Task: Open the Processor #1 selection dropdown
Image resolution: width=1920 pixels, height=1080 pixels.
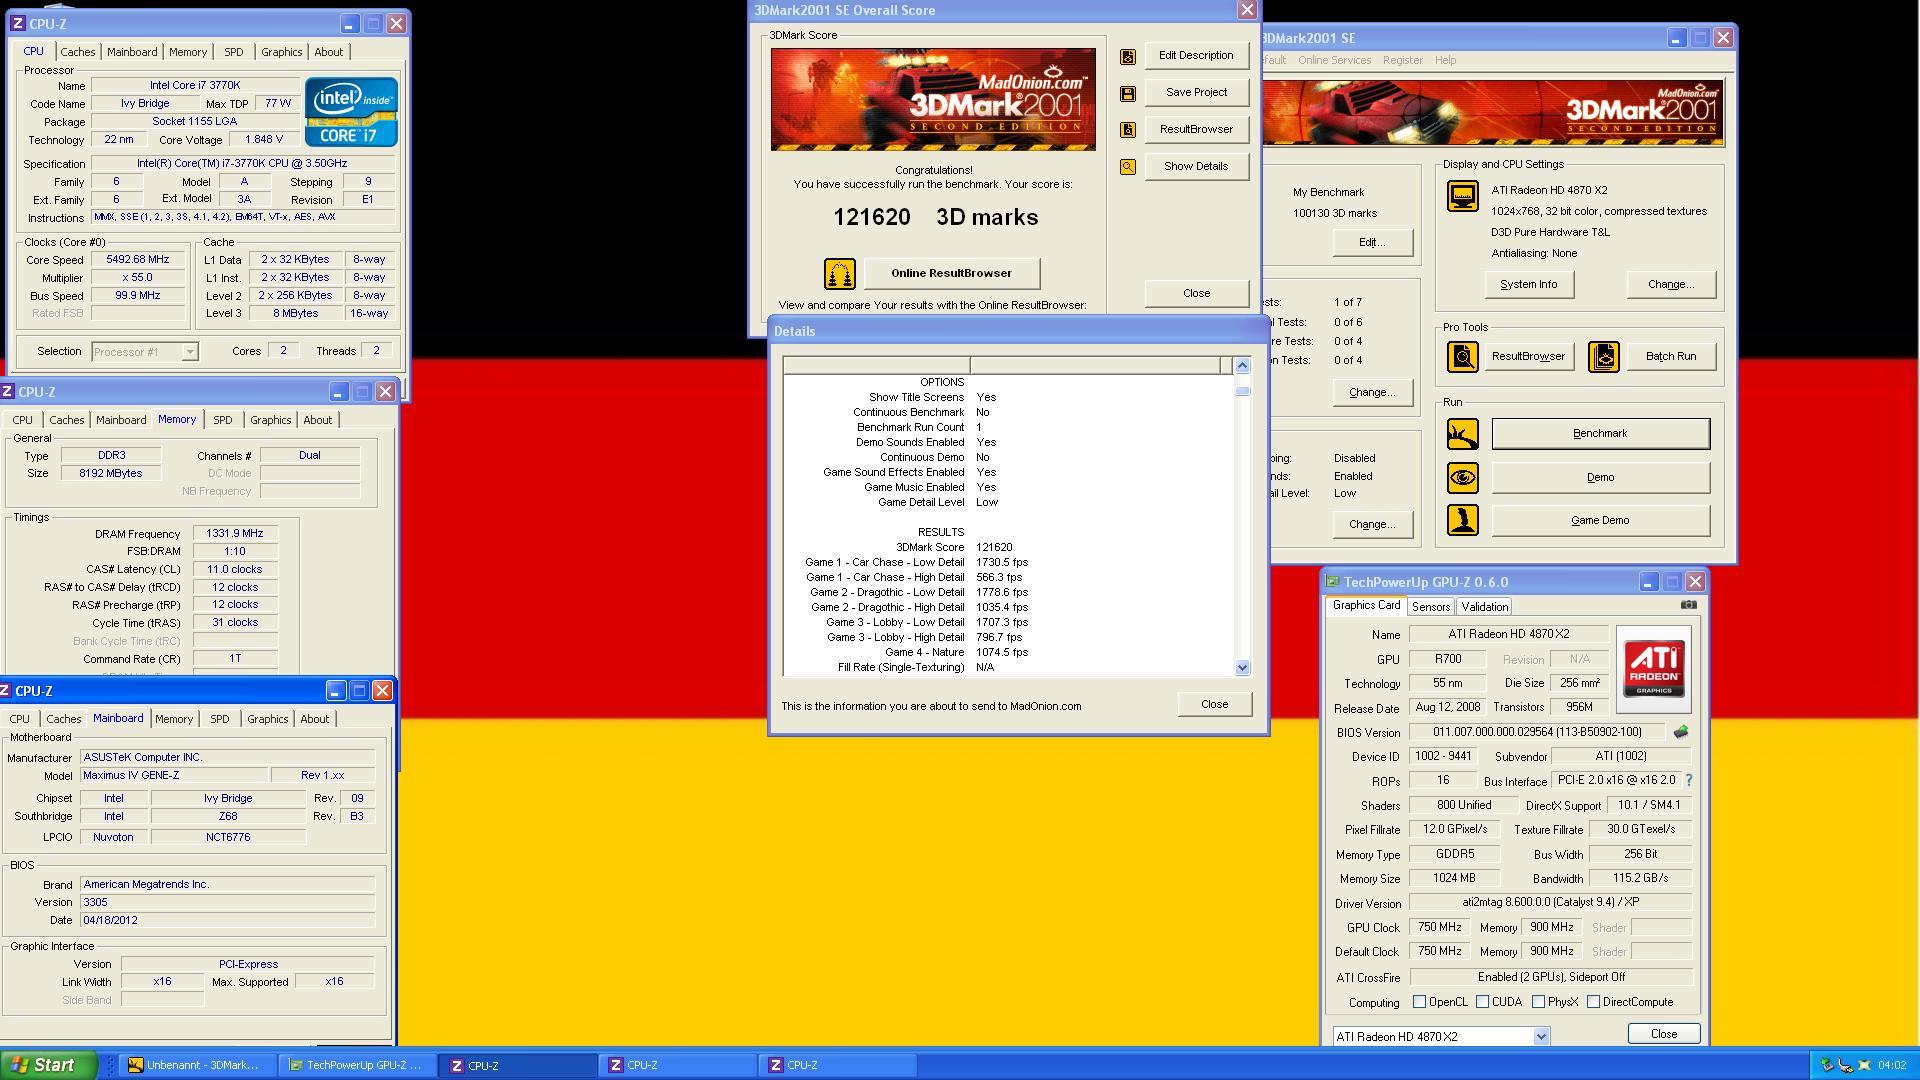Action: click(x=190, y=352)
